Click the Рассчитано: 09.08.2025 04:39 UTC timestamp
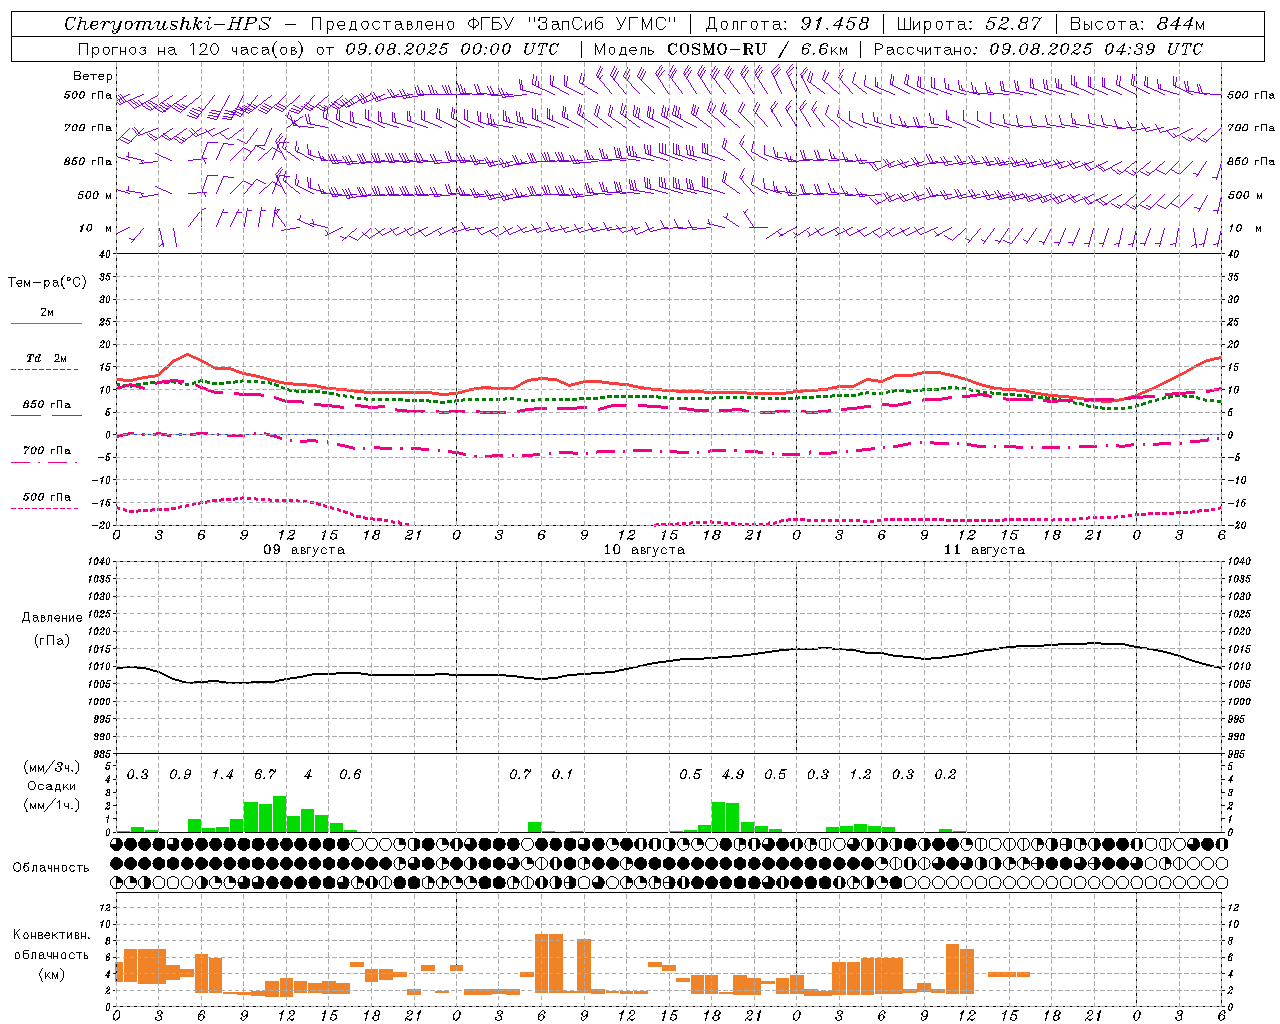This screenshot has width=1280, height=1024. 1038,49
